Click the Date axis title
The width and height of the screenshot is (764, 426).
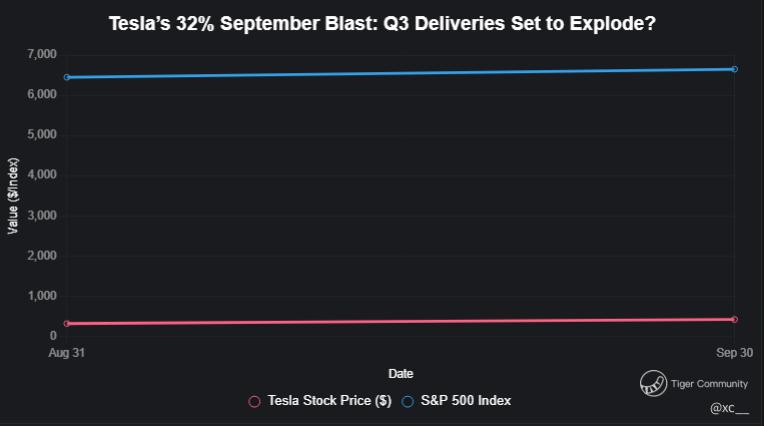tap(400, 374)
